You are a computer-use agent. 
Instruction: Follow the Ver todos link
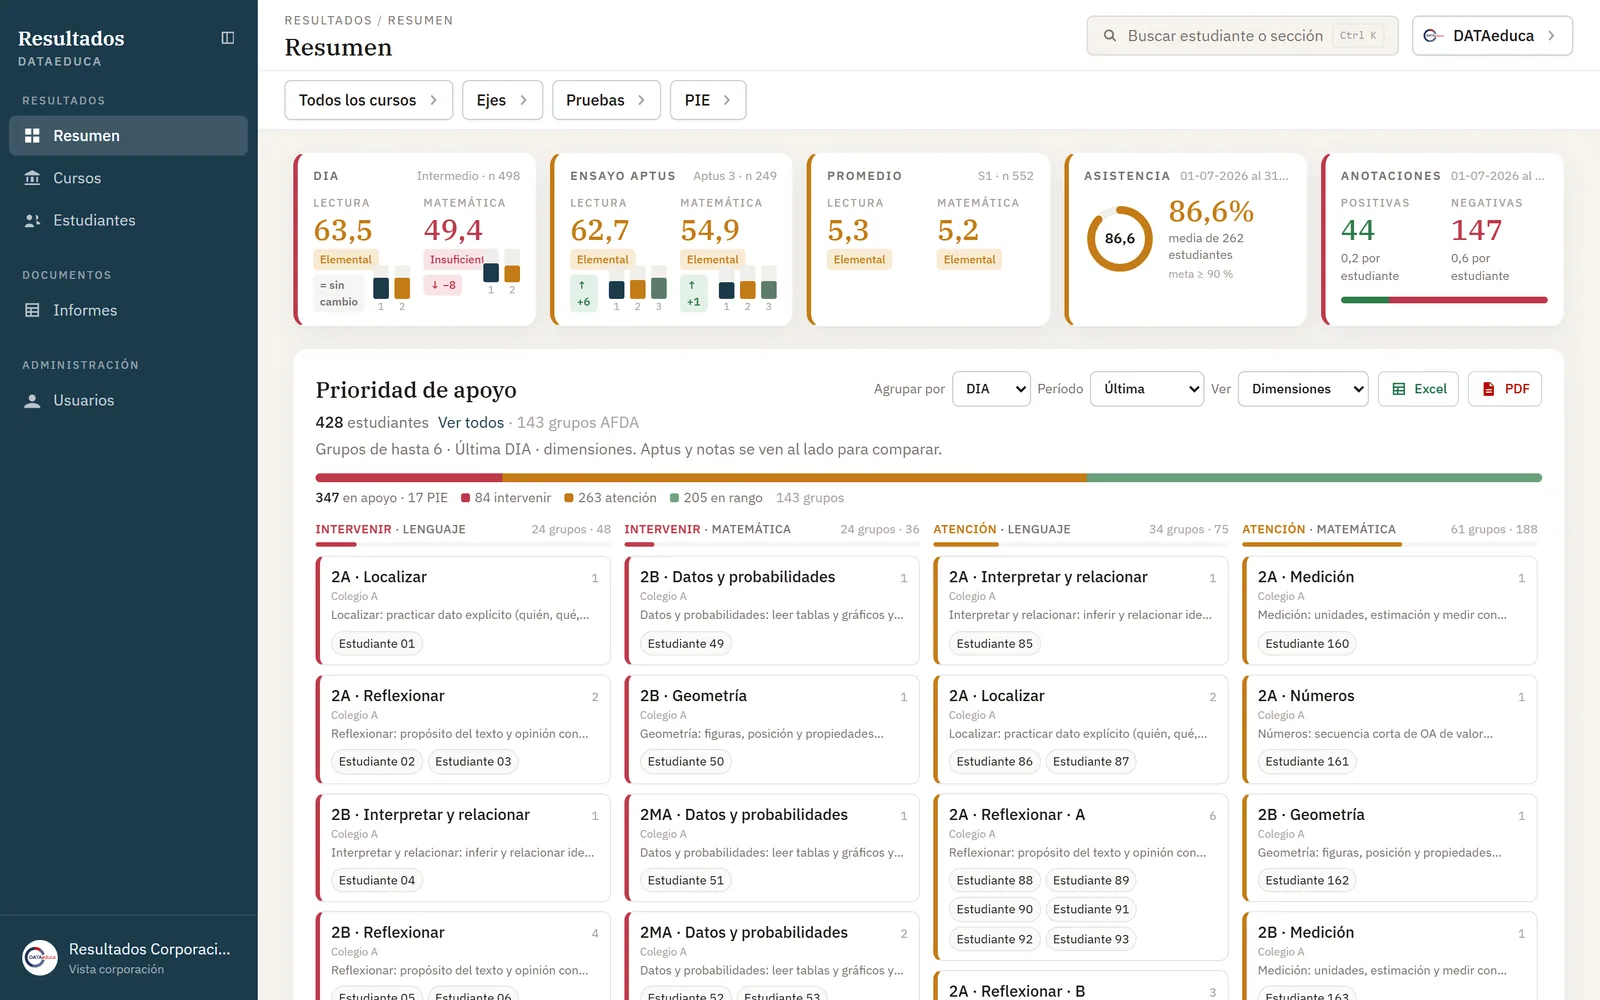click(471, 423)
